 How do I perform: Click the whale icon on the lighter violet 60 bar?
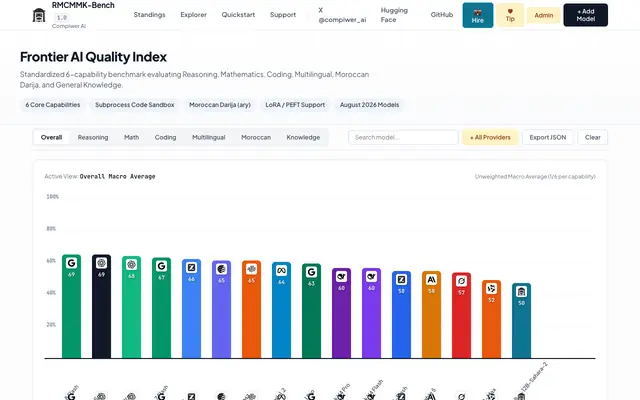pyautogui.click(x=371, y=277)
